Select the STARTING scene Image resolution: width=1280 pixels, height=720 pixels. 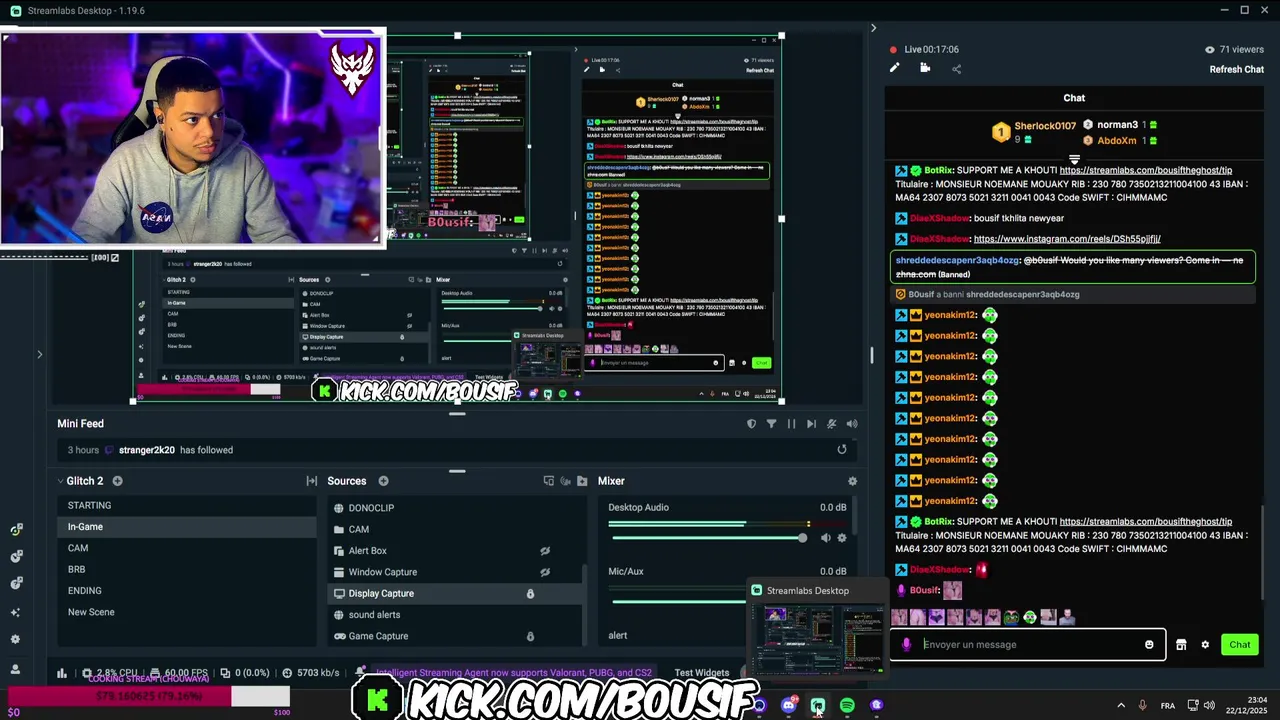point(187,505)
